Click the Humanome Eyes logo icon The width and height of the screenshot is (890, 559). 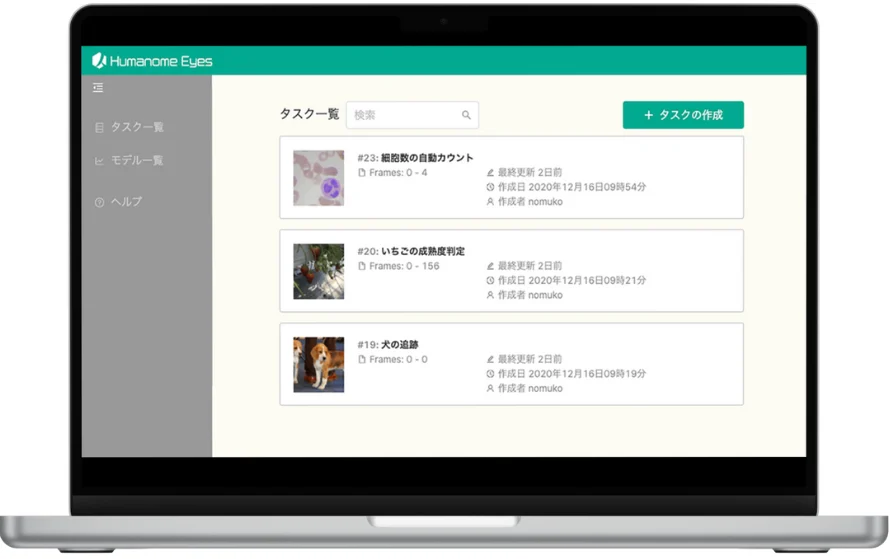coord(99,61)
